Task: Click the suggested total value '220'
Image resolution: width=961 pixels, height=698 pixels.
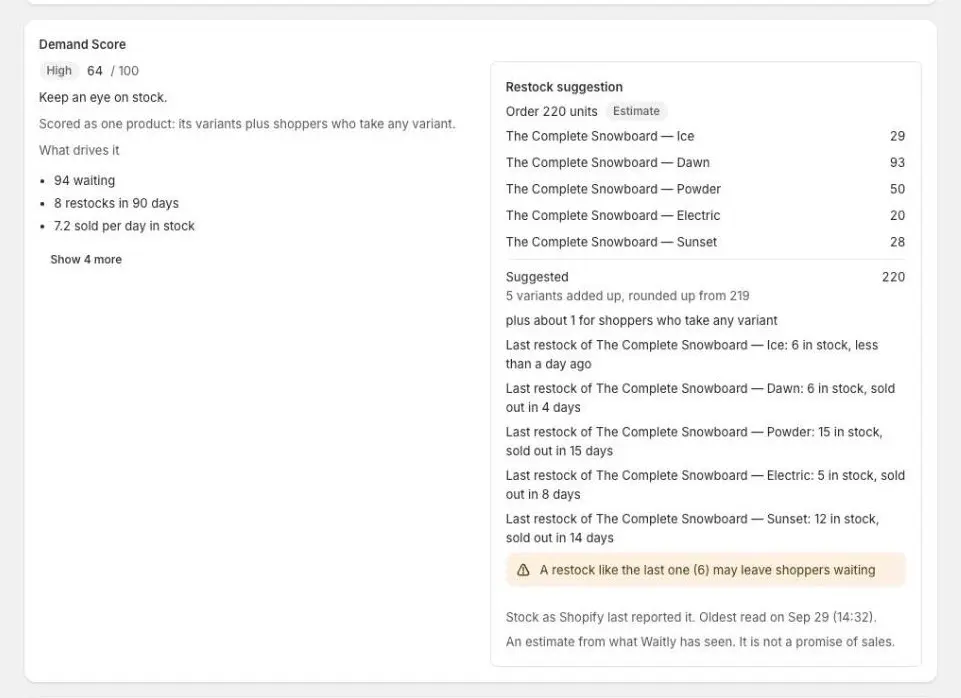Action: pyautogui.click(x=894, y=277)
